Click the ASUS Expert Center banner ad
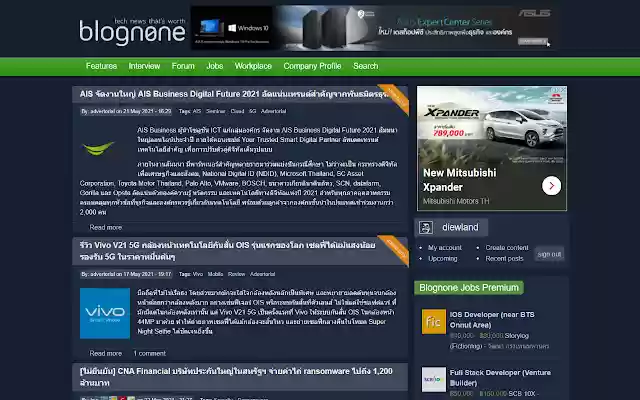The width and height of the screenshot is (640, 400). pyautogui.click(x=373, y=28)
